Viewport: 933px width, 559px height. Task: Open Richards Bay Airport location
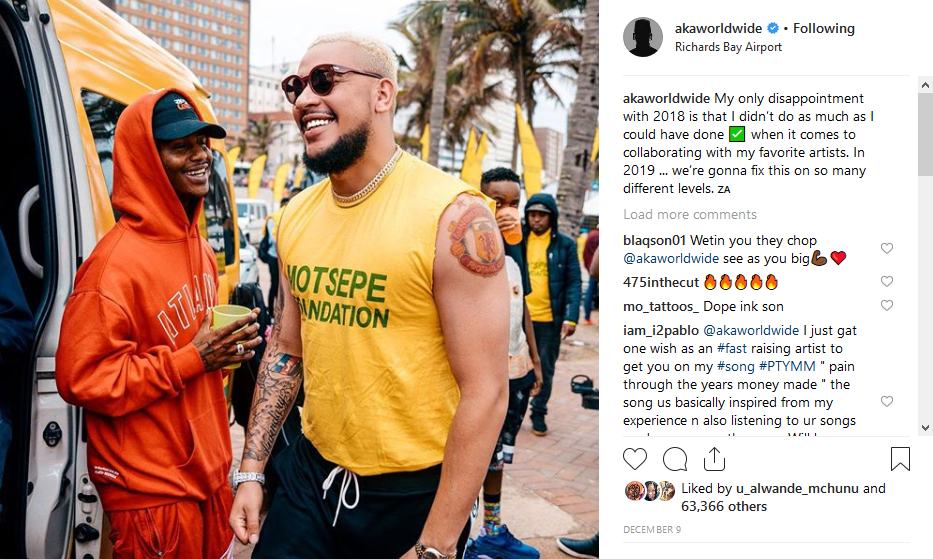tap(728, 47)
